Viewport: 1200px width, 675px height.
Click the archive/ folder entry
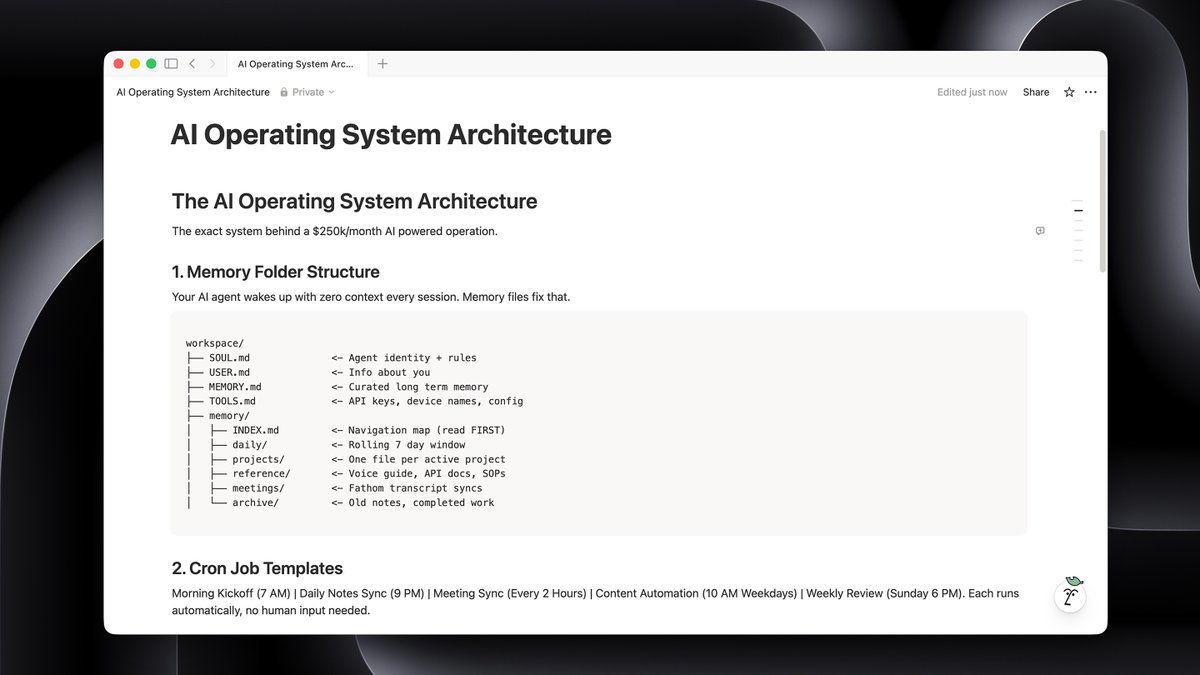pos(256,503)
